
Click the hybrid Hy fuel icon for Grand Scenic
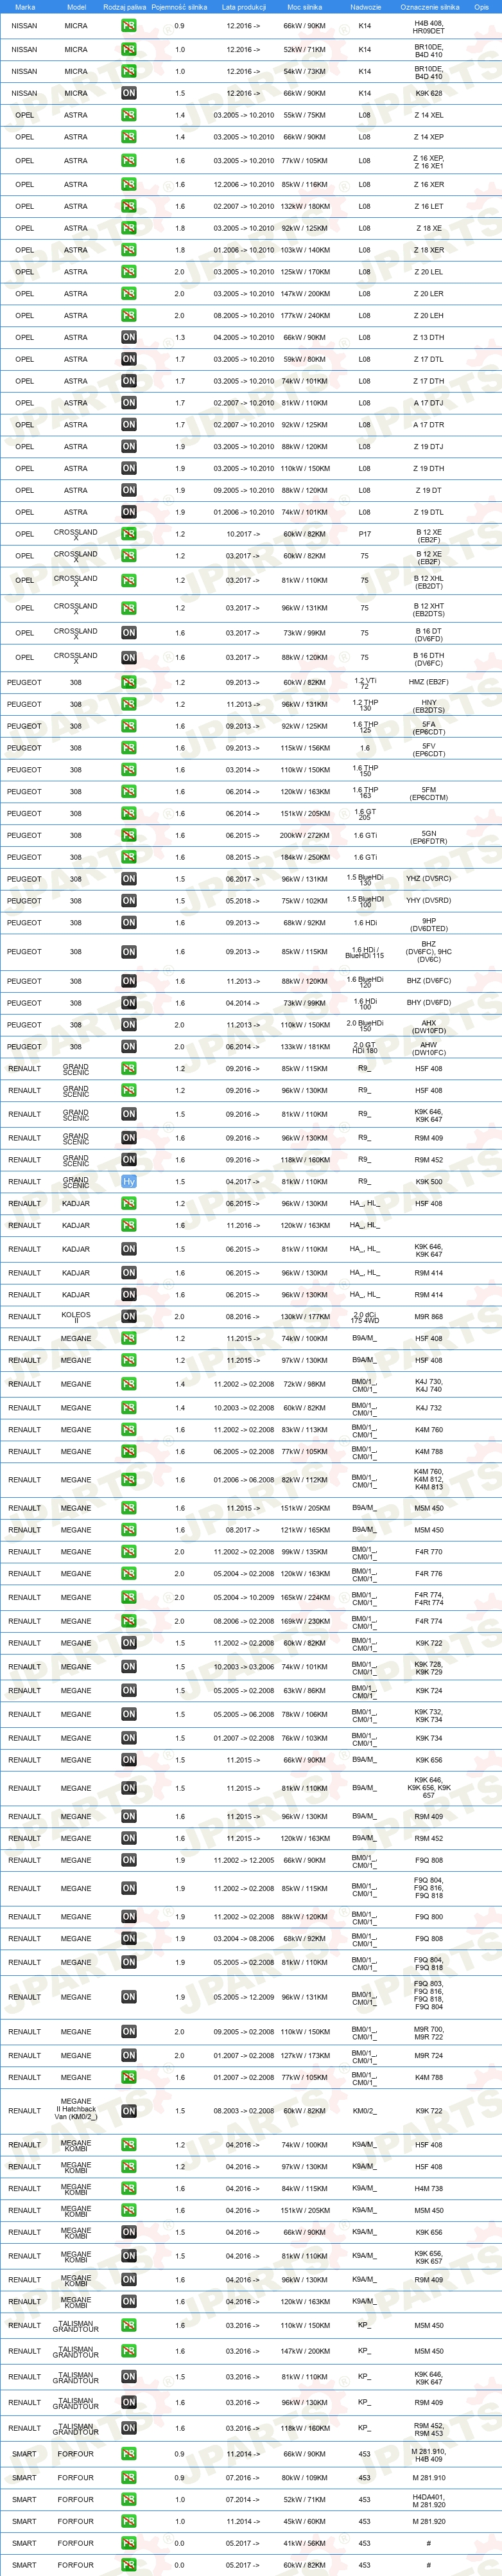(129, 1181)
